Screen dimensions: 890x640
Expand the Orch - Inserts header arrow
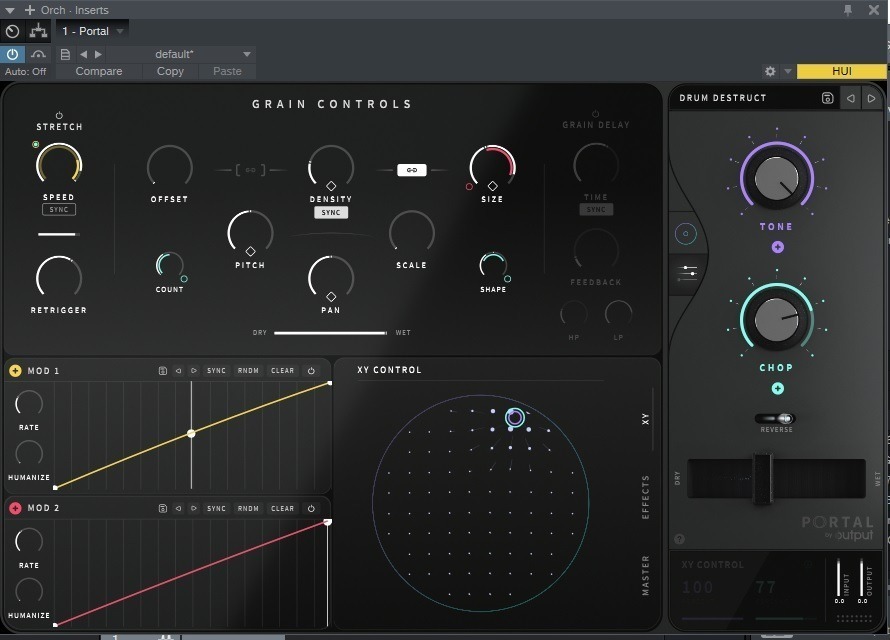pyautogui.click(x=10, y=9)
